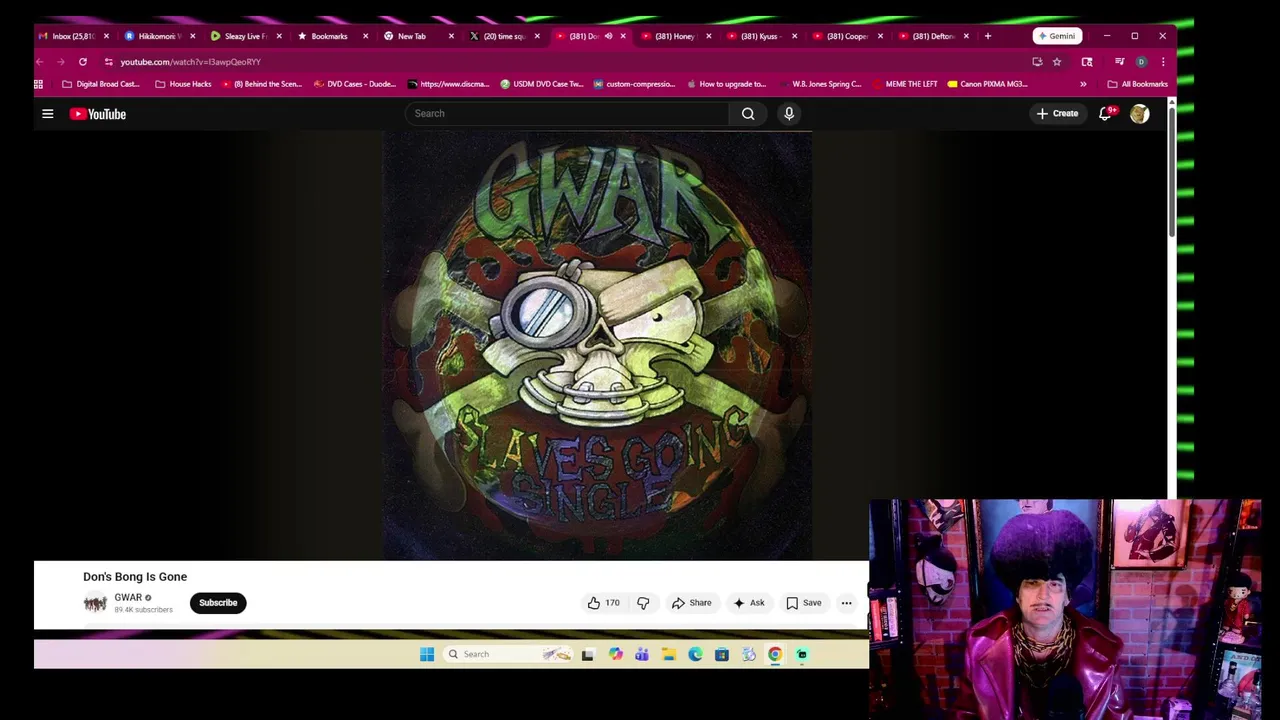Switch to Sleazy Live tab
The image size is (1280, 720).
click(x=246, y=36)
